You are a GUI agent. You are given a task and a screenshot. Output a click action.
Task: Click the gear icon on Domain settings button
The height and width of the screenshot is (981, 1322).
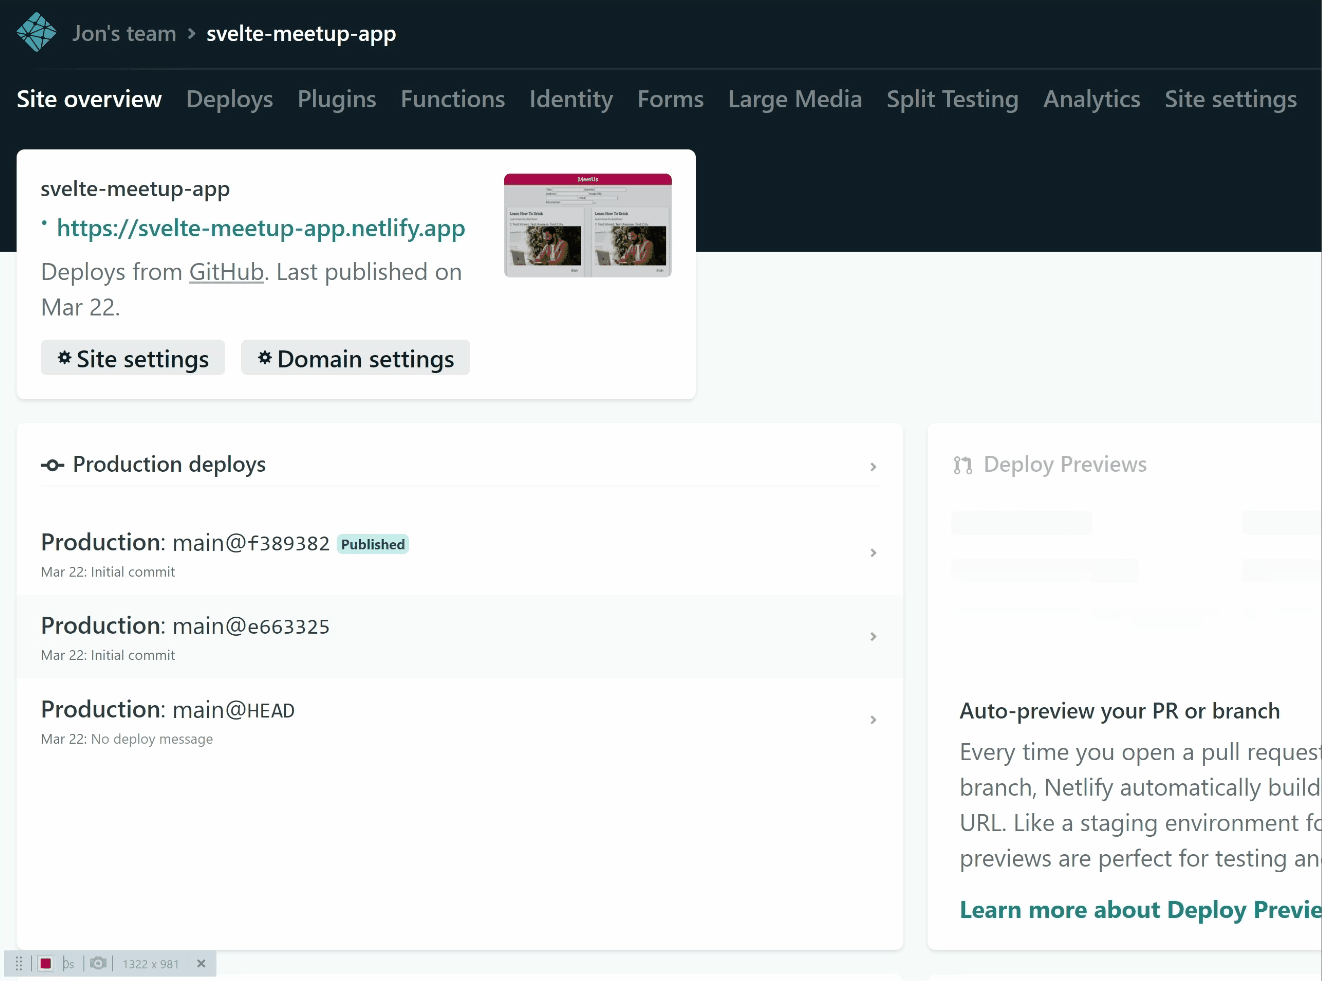tap(265, 358)
